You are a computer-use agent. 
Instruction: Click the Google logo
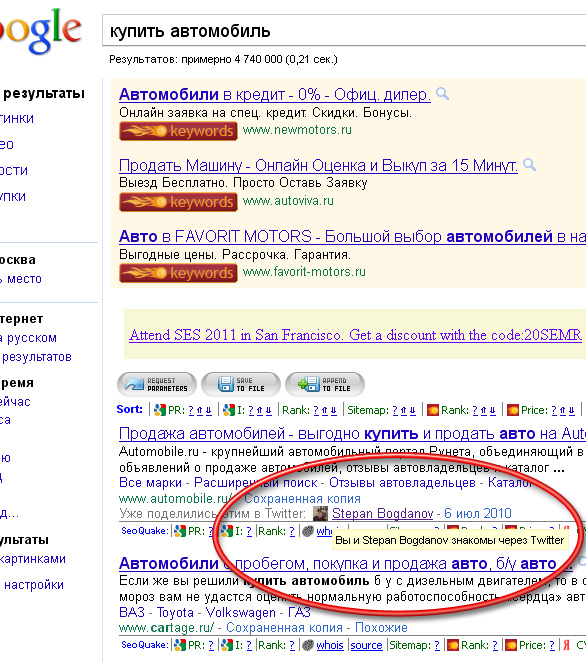coord(40,30)
